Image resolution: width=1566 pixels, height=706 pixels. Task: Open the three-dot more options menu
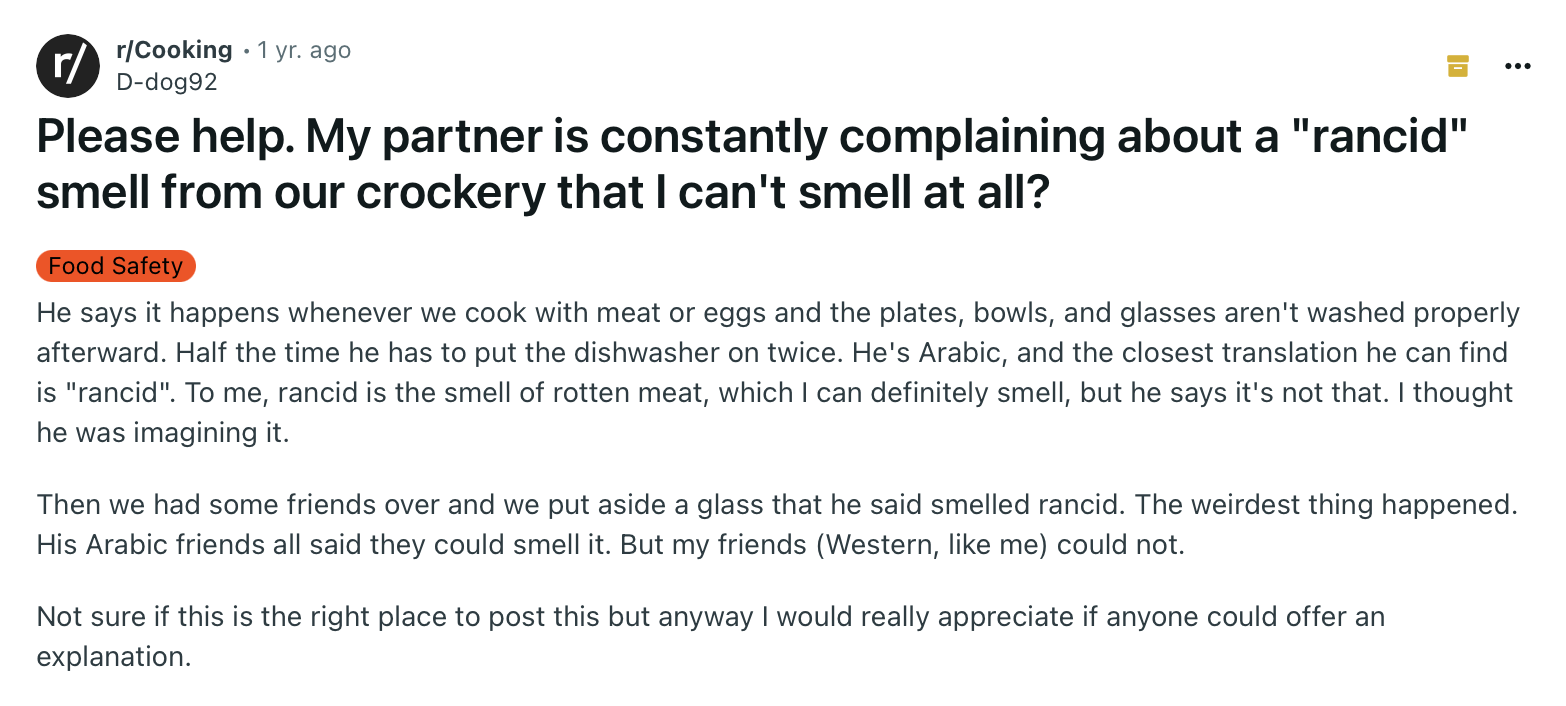tap(1517, 67)
